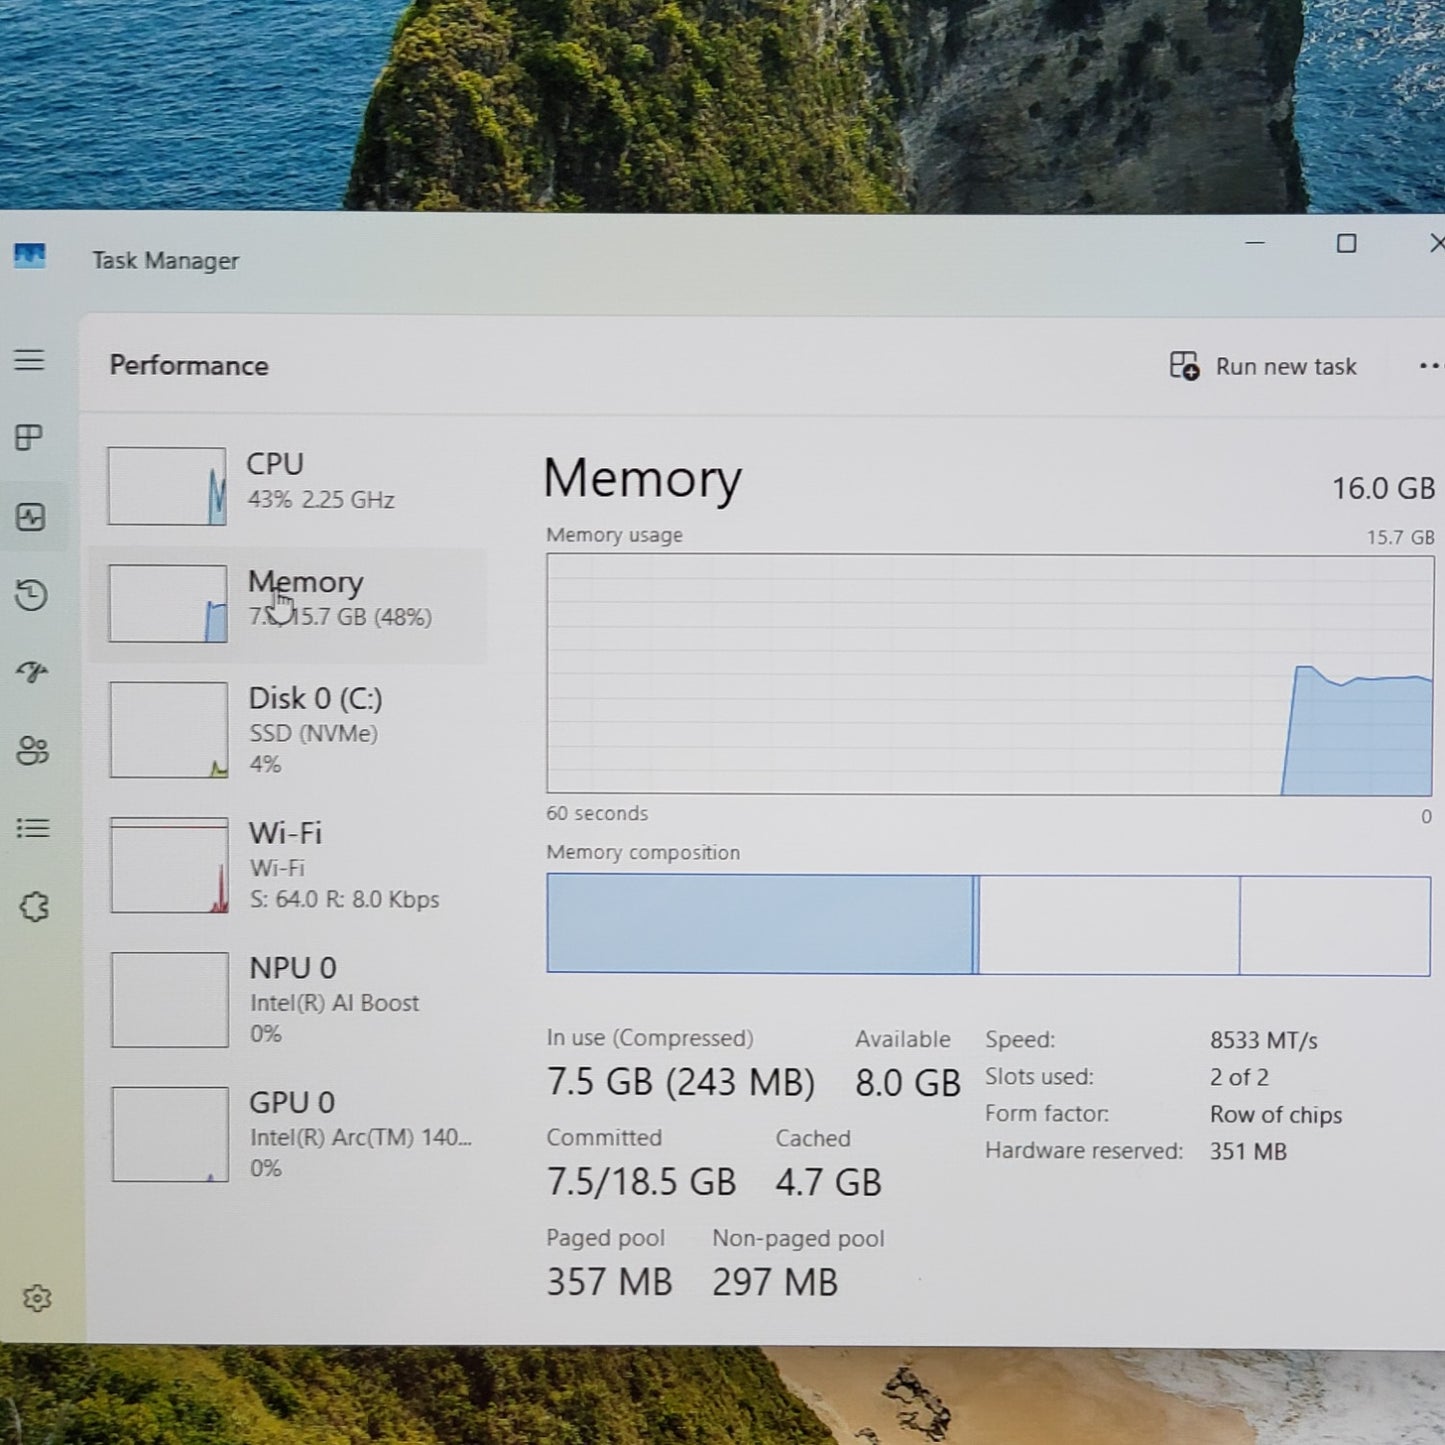Select the Performance page icon
Screen dimensions: 1445x1445
(31, 517)
